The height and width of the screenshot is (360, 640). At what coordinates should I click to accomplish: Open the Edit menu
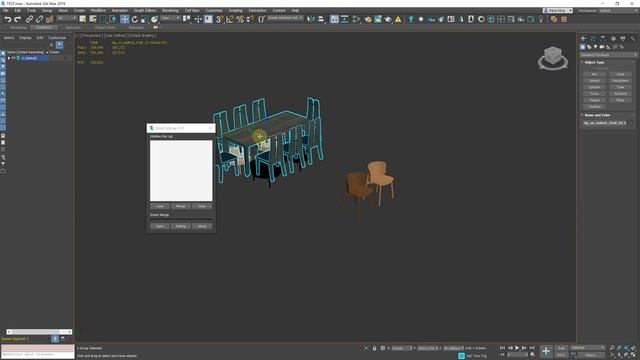[18, 10]
